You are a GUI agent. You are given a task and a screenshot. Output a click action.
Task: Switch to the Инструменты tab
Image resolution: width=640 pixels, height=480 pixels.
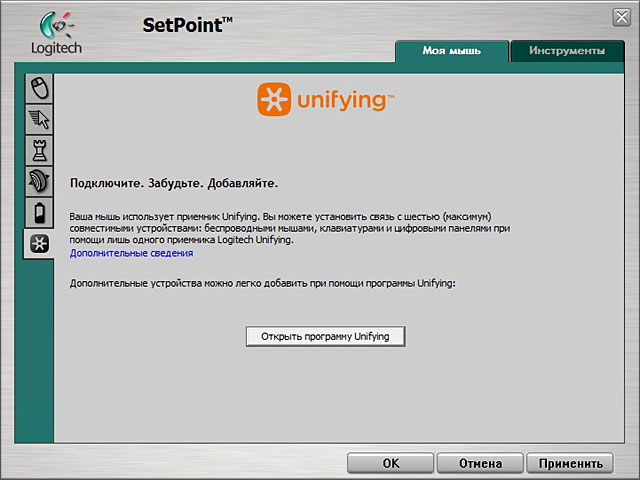[567, 51]
